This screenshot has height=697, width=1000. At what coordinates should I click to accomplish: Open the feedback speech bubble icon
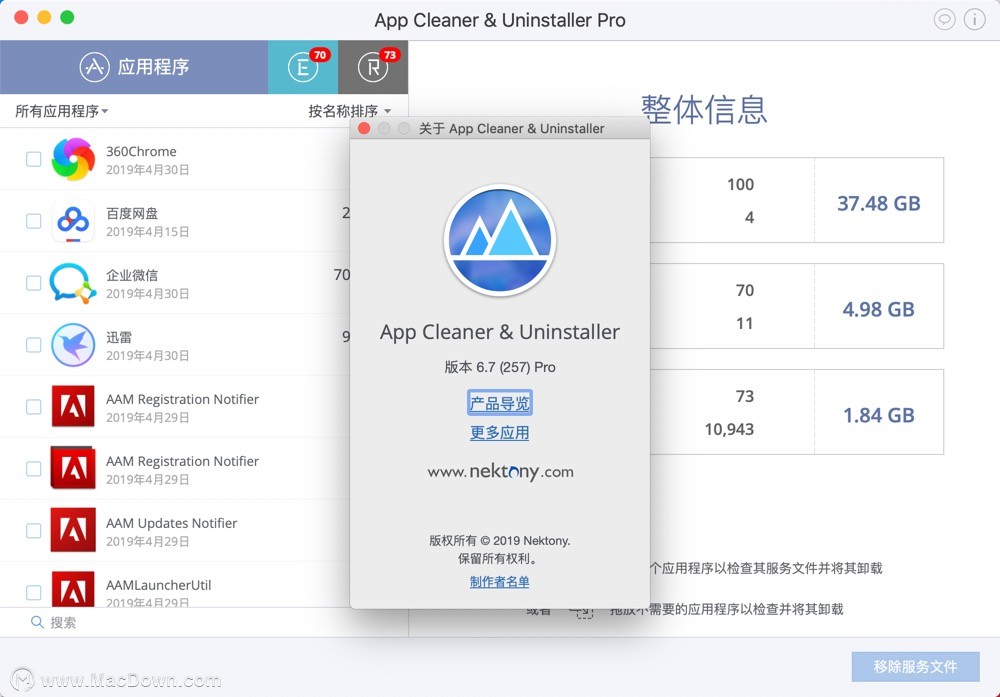coord(945,20)
